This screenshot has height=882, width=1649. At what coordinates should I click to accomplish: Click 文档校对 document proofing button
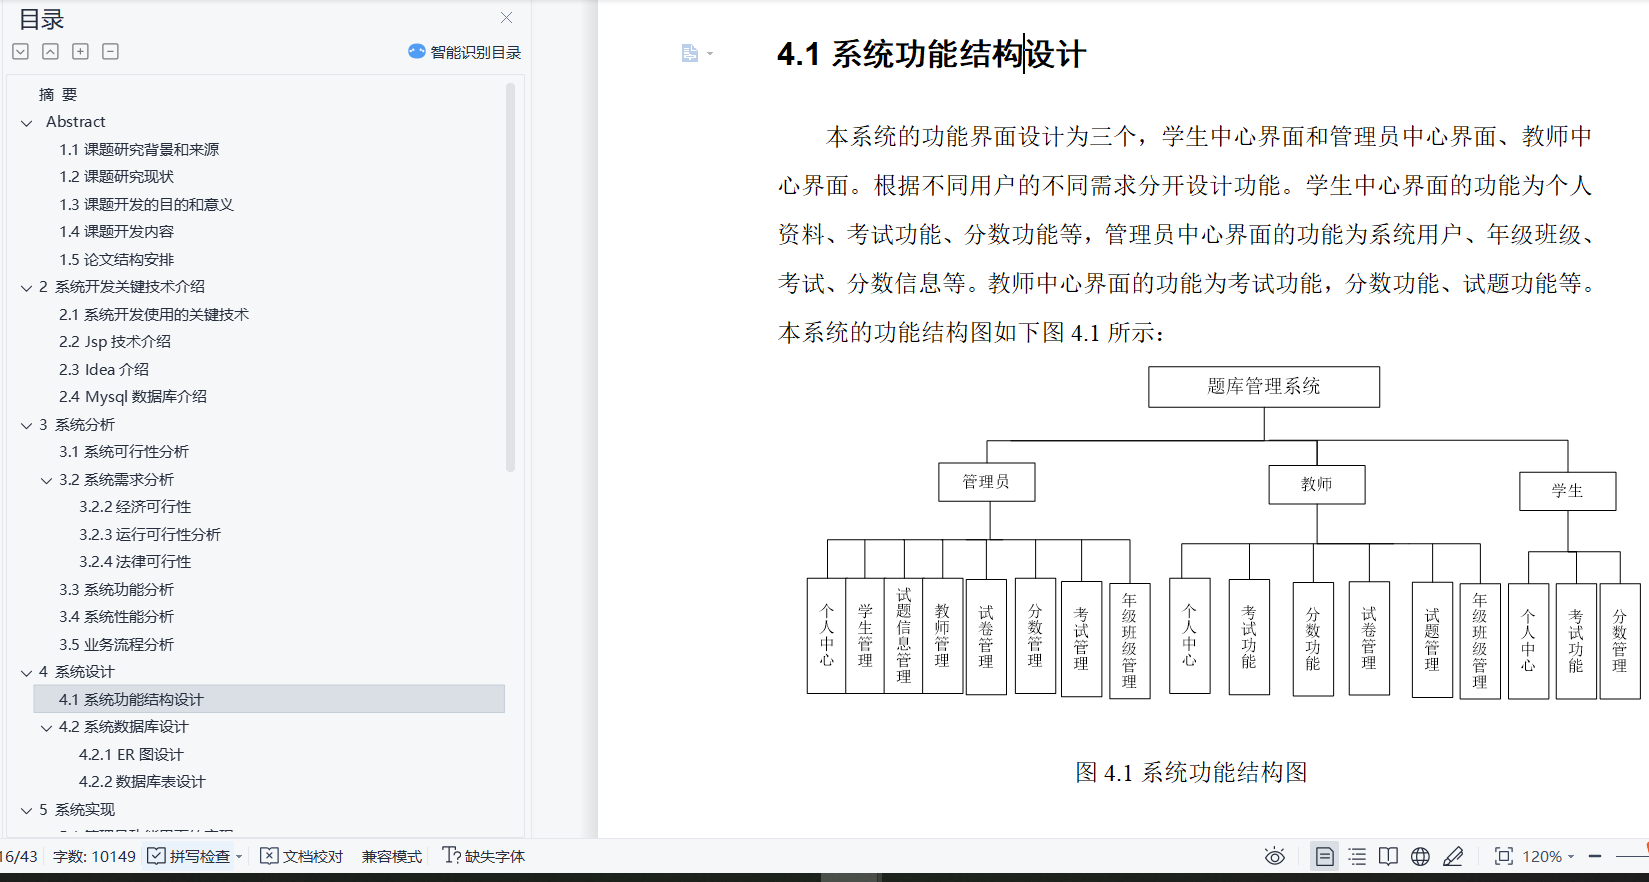[x=302, y=856]
